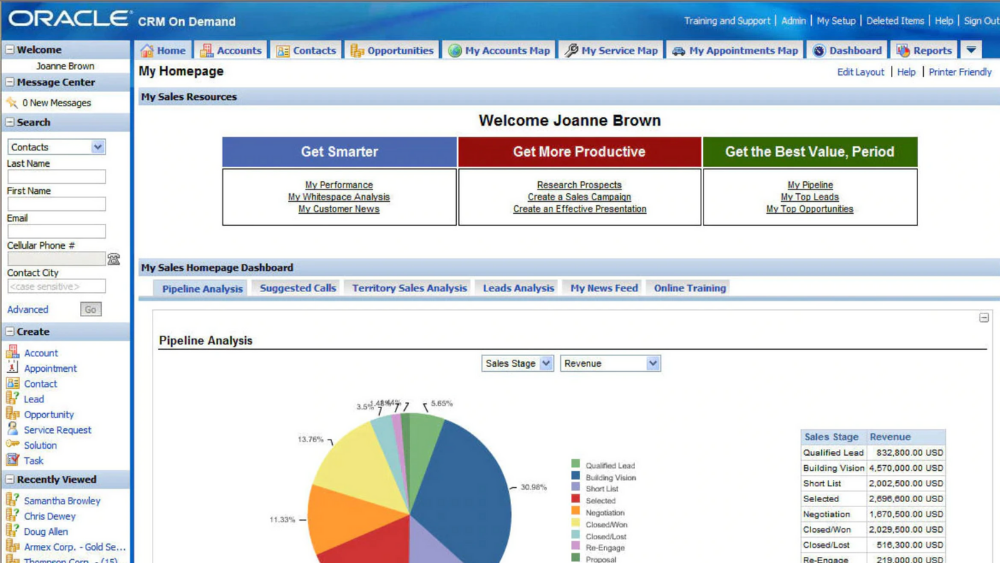Click the Create Appointment icon
Screen dimensions: 1000x563
pyautogui.click(x=13, y=367)
